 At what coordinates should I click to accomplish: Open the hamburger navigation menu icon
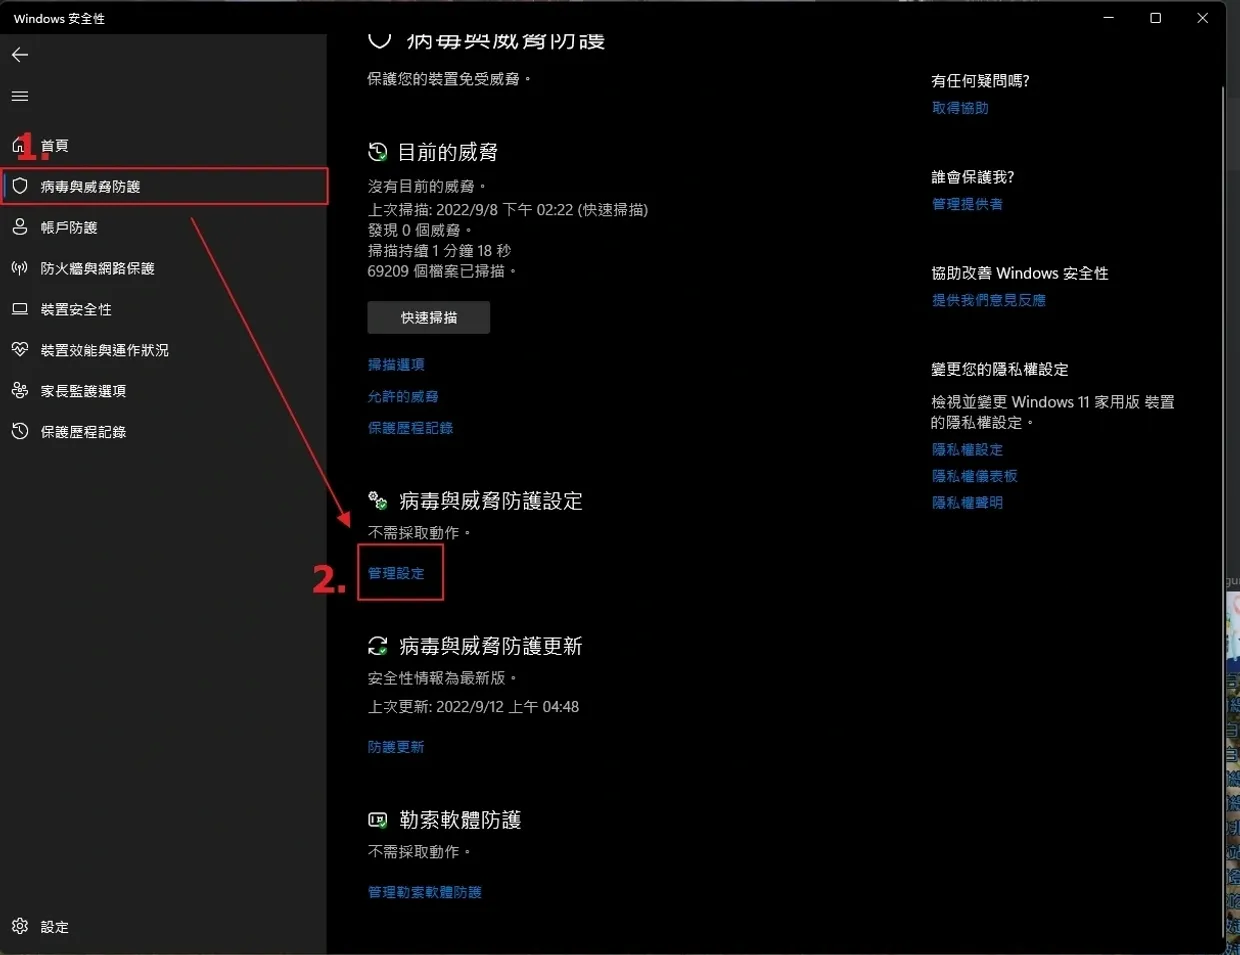(x=20, y=96)
